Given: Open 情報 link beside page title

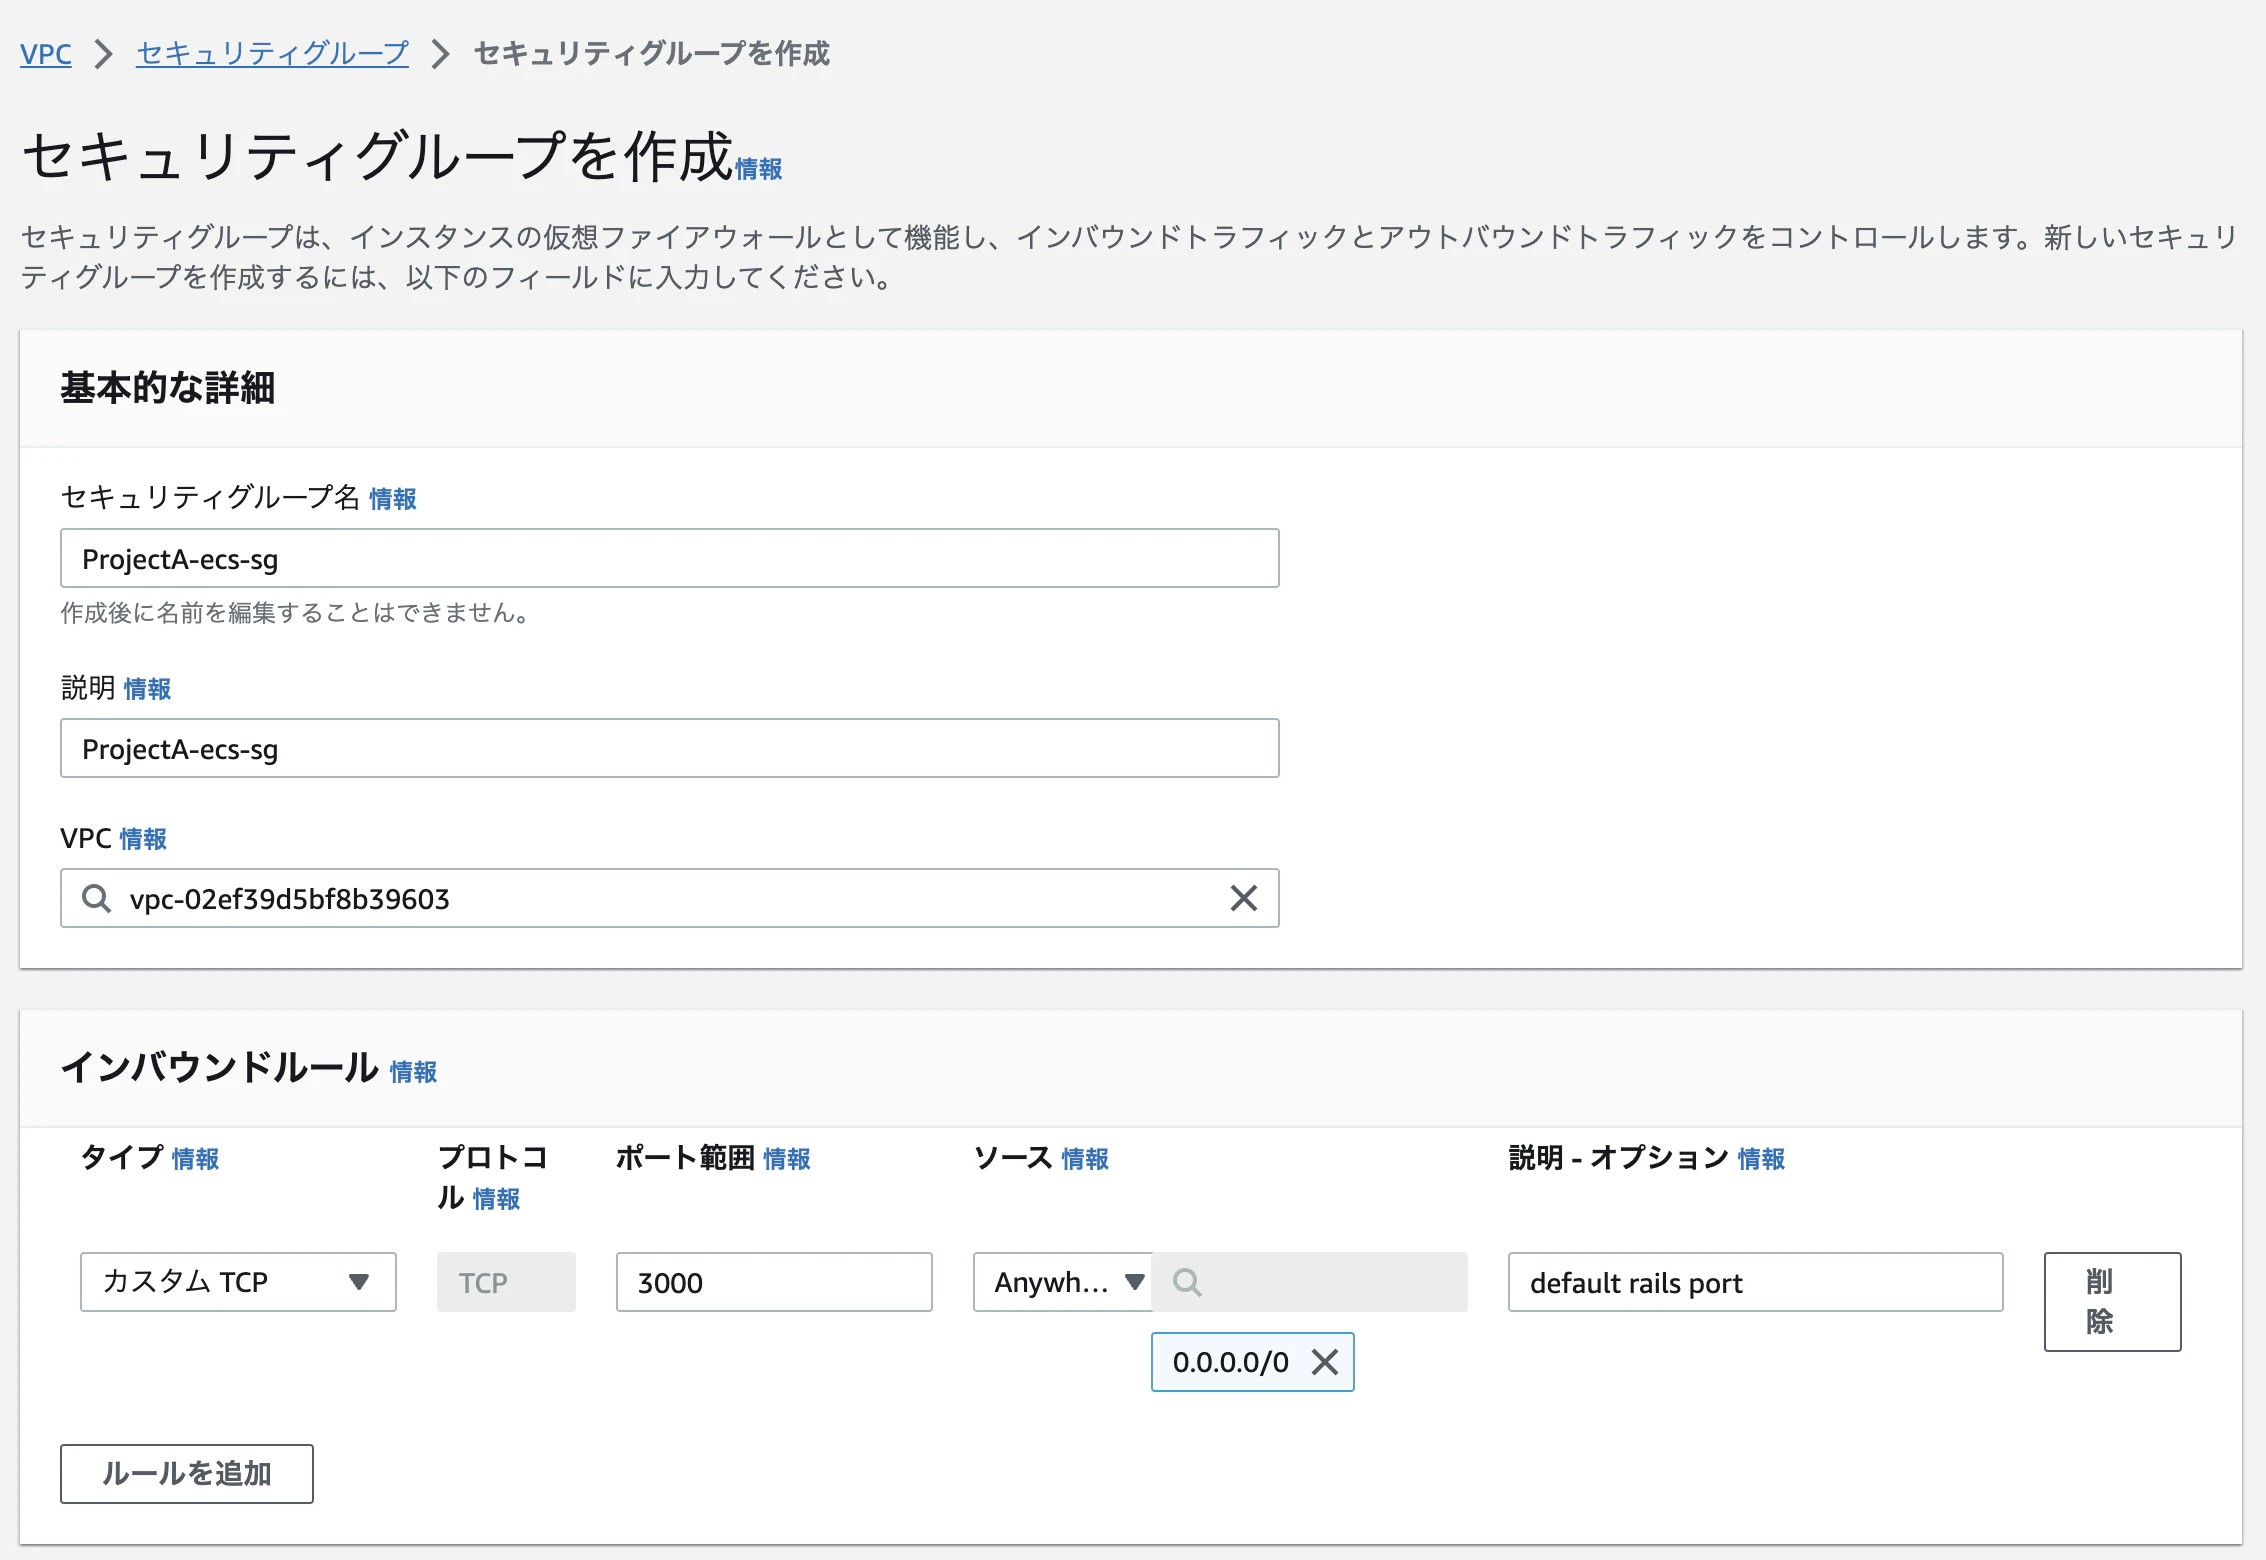Looking at the screenshot, I should (759, 170).
